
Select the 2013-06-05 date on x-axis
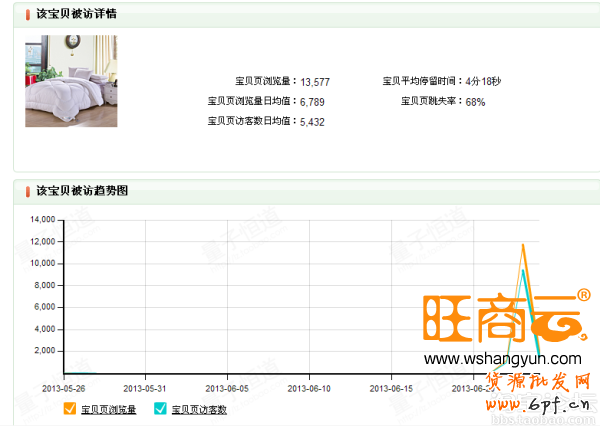228,387
